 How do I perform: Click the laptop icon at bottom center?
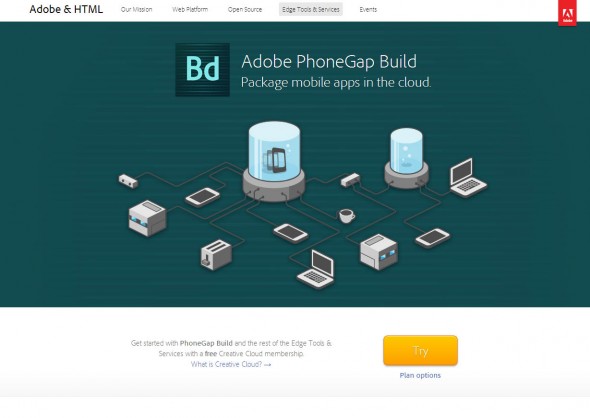(x=316, y=269)
